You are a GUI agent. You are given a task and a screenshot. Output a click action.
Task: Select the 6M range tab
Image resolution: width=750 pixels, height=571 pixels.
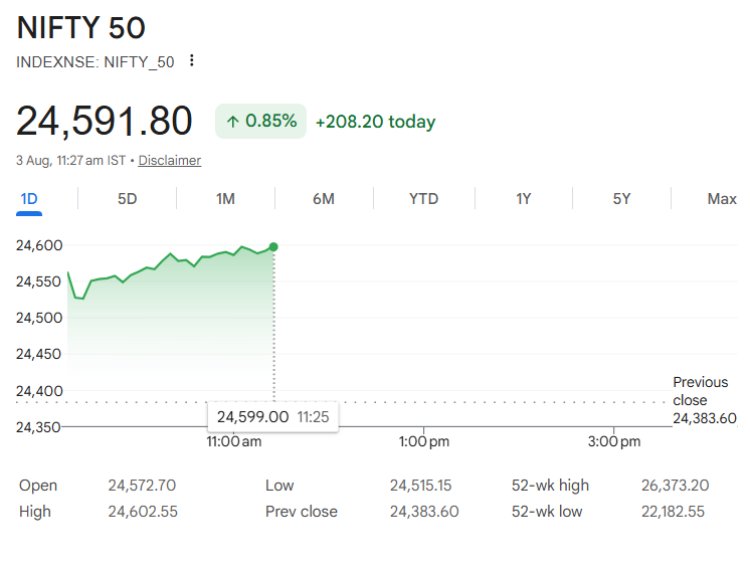click(324, 199)
